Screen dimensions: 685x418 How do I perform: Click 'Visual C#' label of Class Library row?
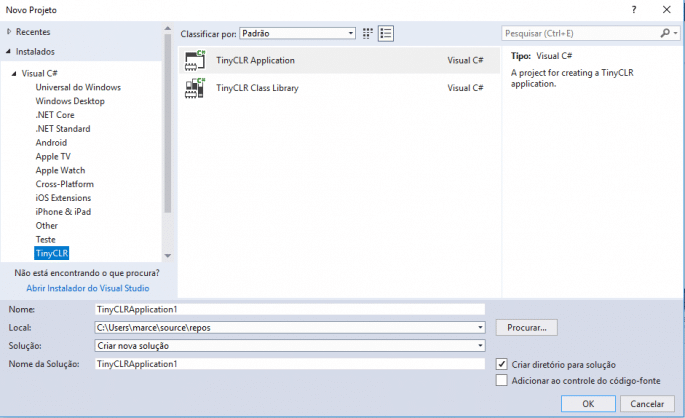click(465, 88)
